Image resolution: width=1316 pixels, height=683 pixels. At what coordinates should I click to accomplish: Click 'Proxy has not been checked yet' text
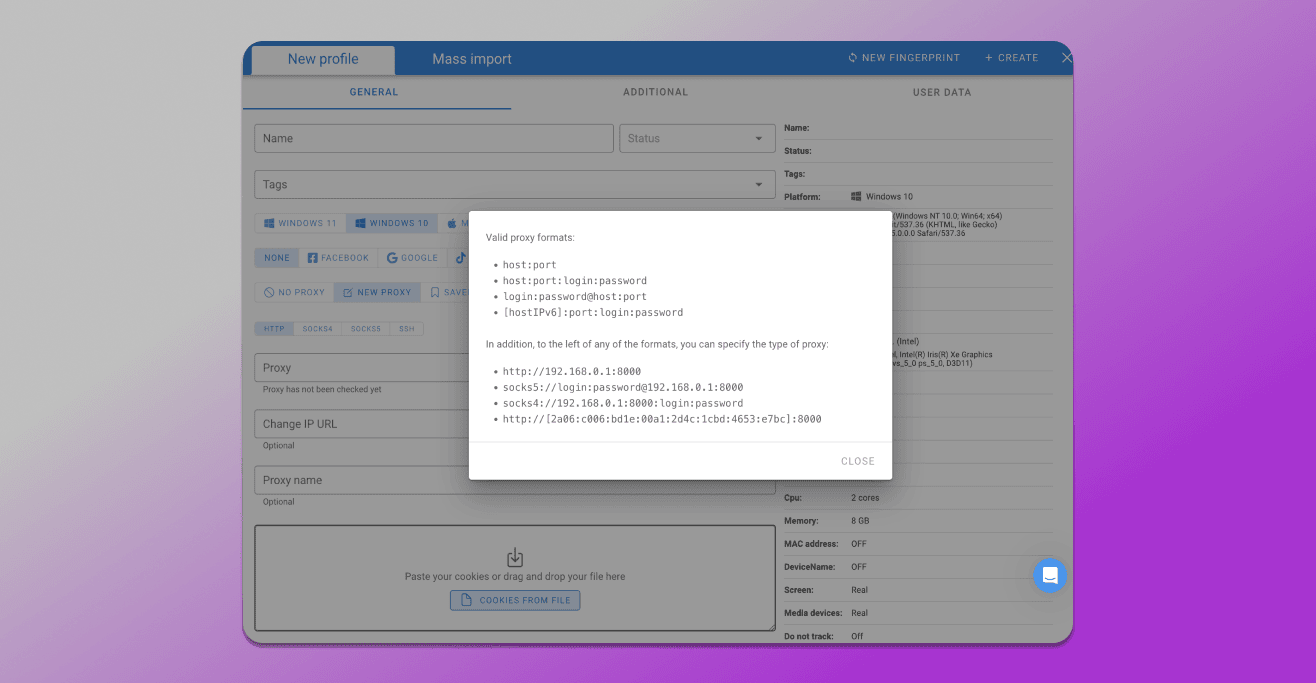[x=322, y=390]
